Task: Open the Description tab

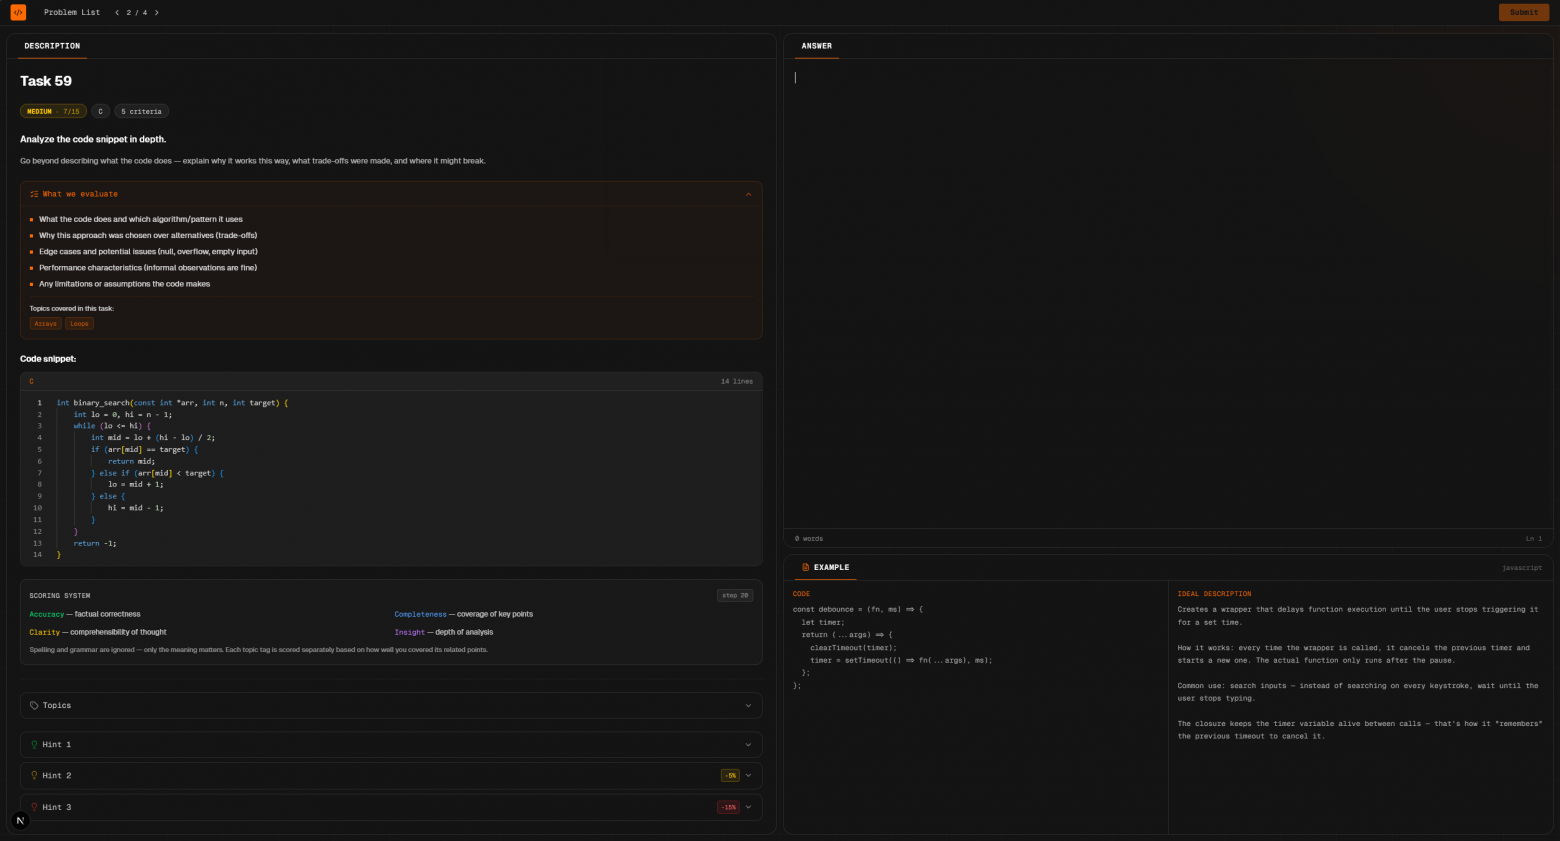Action: click(52, 46)
